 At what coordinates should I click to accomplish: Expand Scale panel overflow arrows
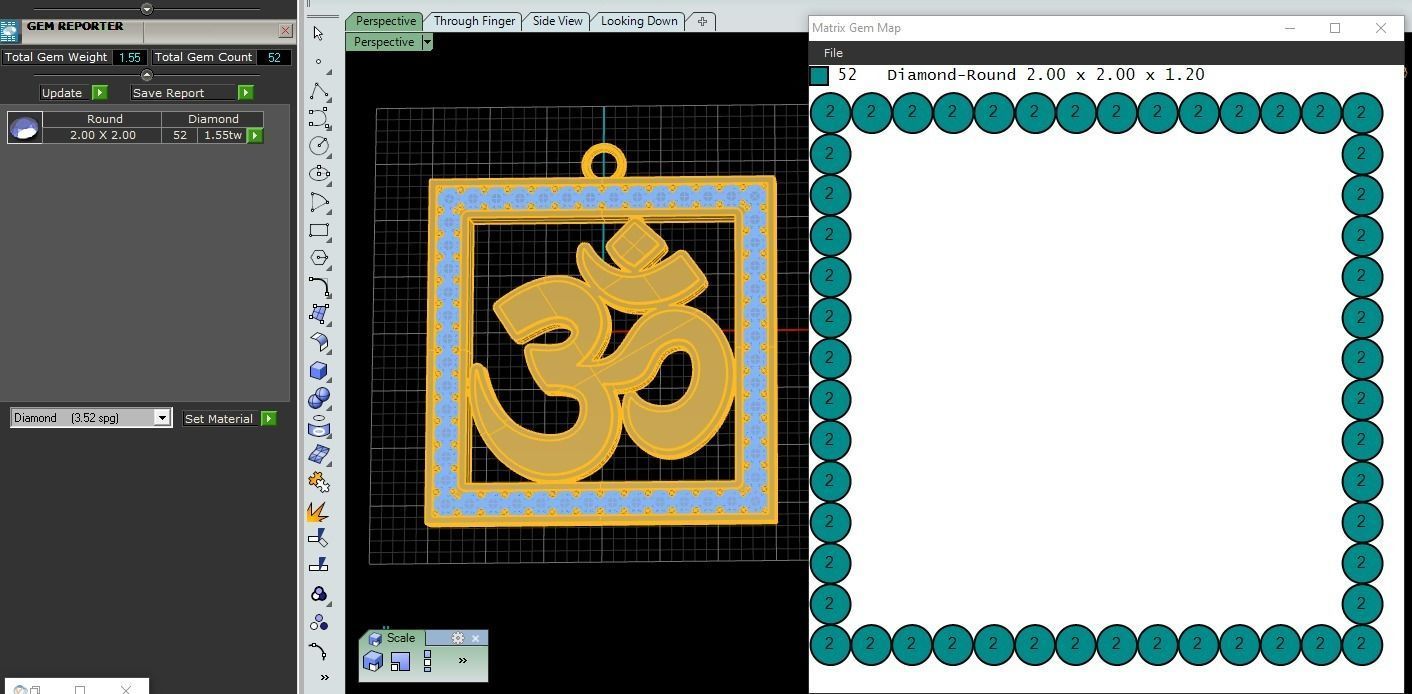(x=462, y=660)
